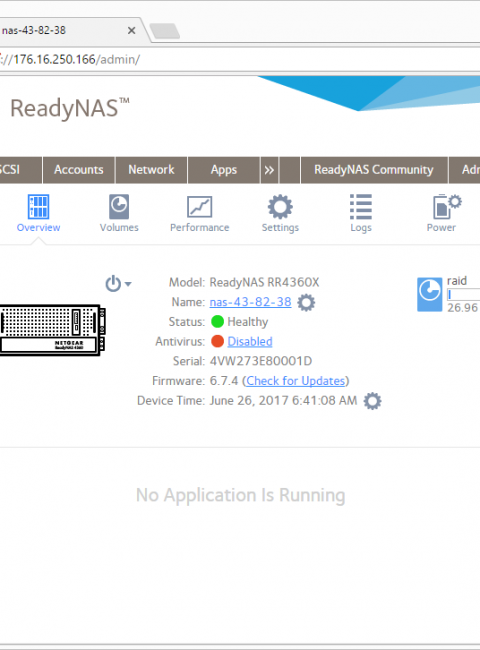This screenshot has width=480, height=650.
Task: Click the gear icon beside device name
Action: coord(306,302)
